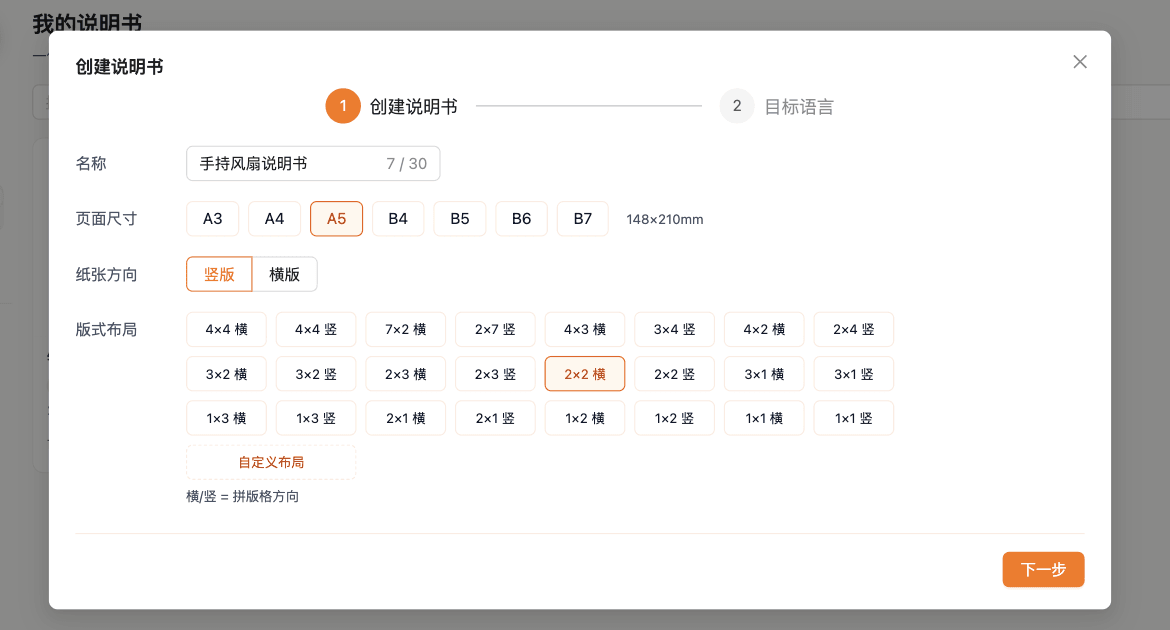Screen dimensions: 1170x630
Task: Choose 竖版 paper orientation
Action: [219, 274]
